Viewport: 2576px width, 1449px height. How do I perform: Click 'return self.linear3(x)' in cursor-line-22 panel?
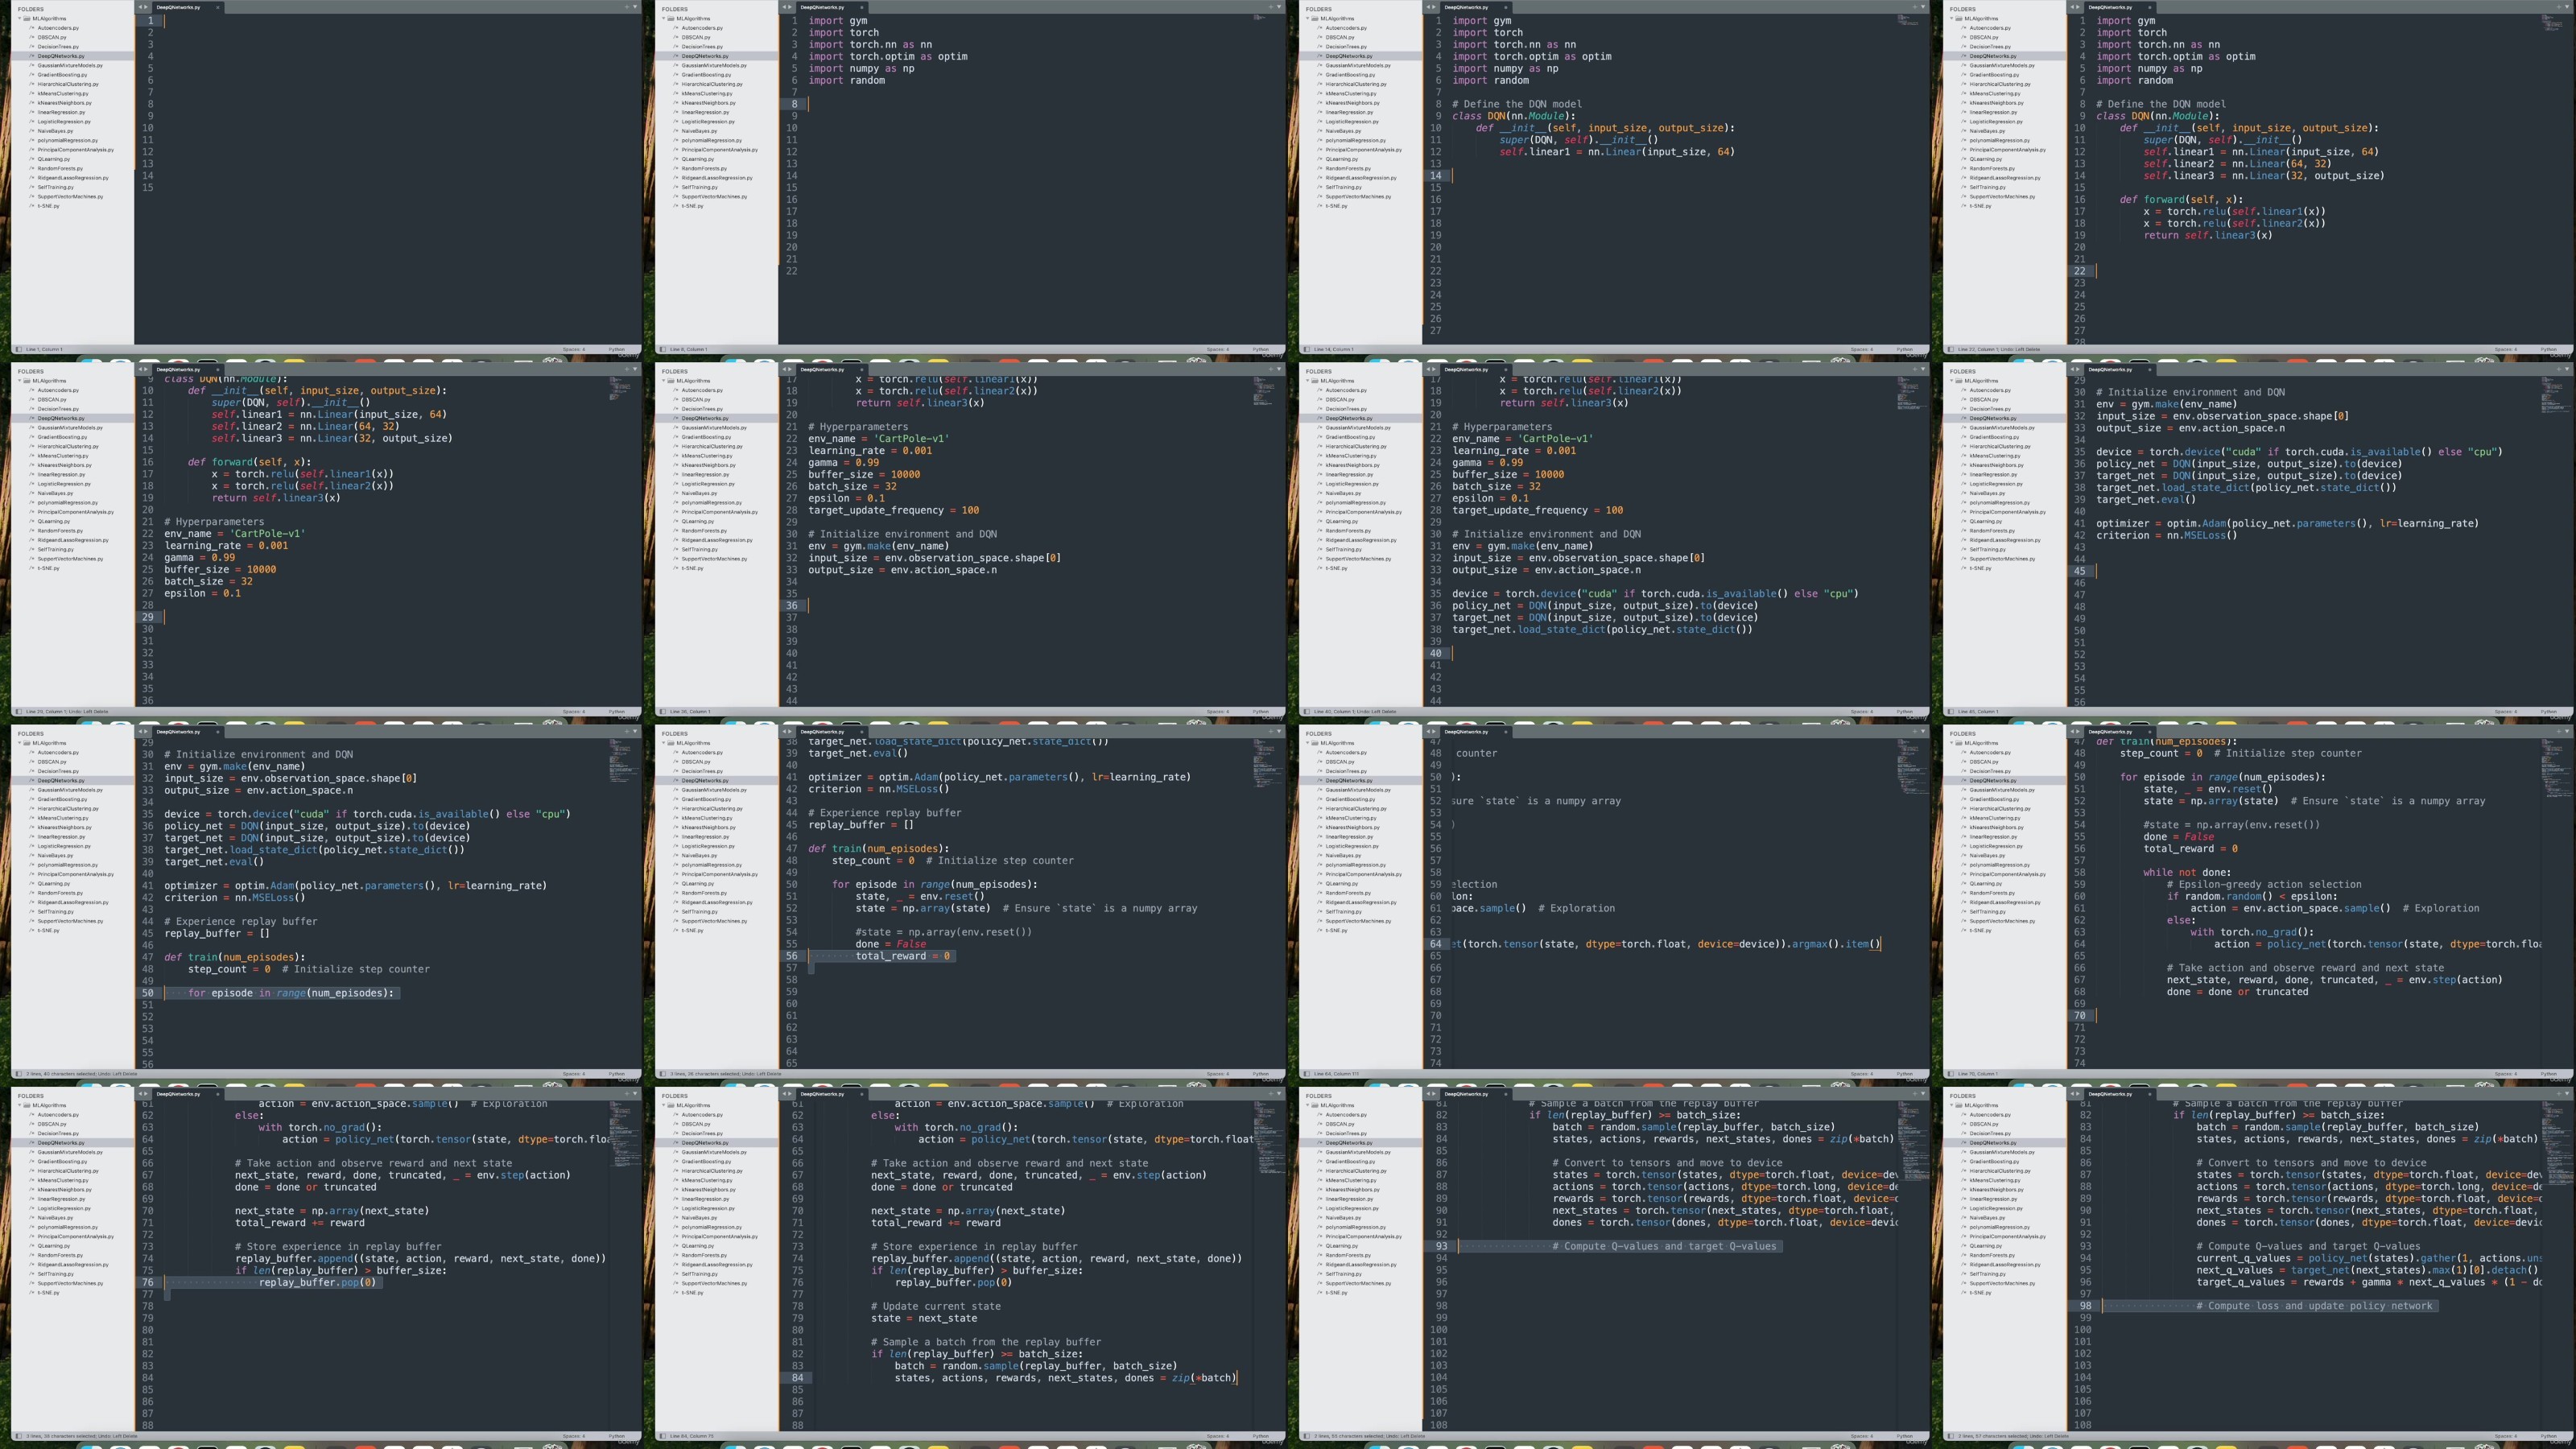pos(2208,235)
